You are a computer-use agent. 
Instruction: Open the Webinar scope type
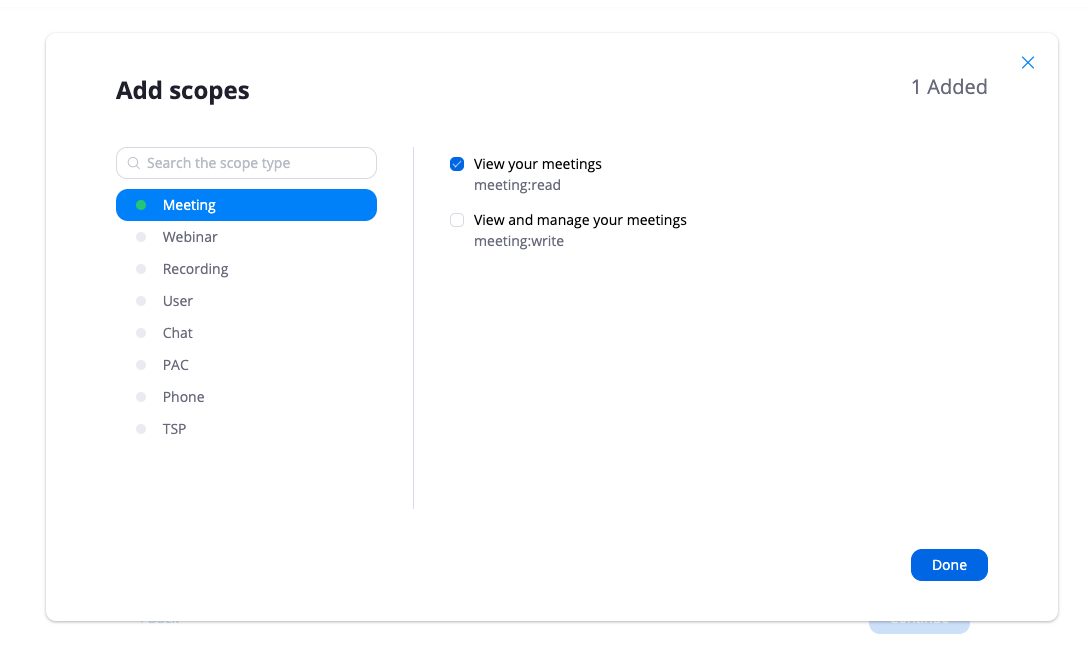pos(190,237)
